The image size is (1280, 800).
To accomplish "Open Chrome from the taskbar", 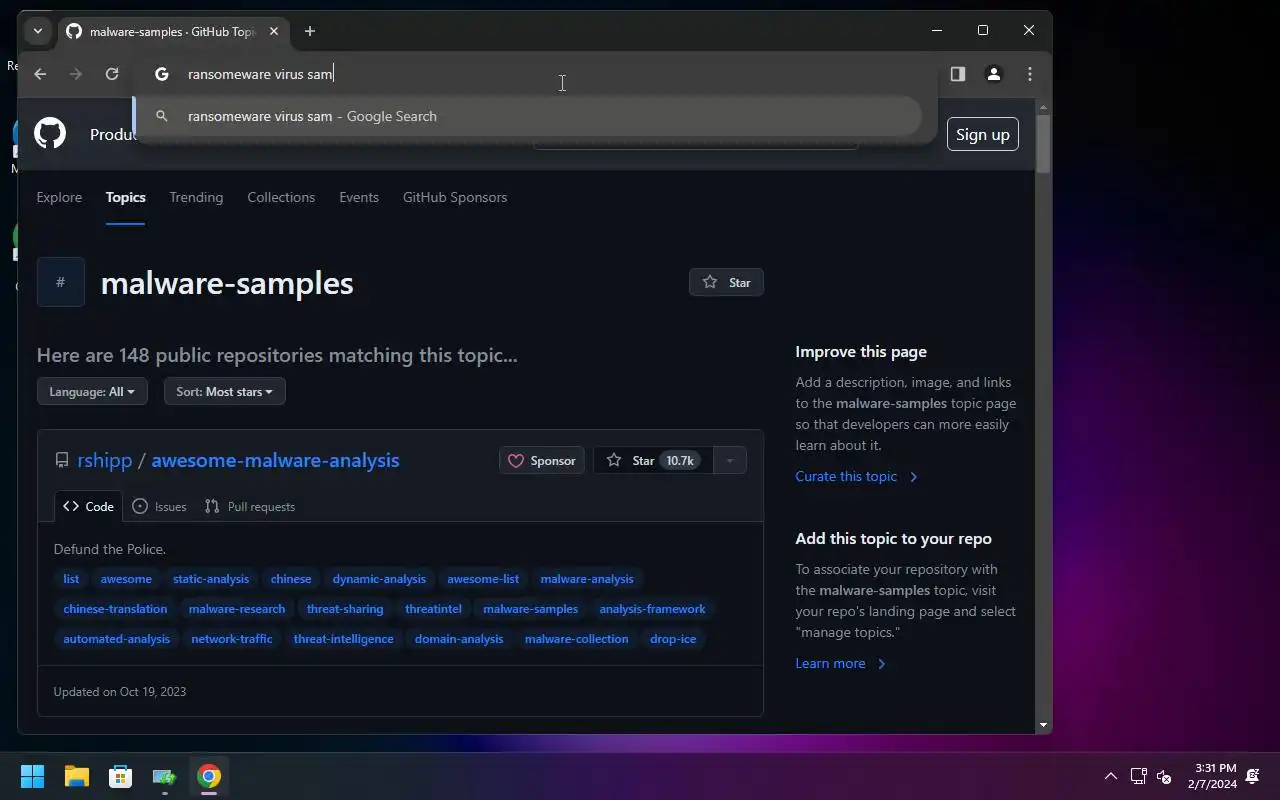I will click(x=208, y=776).
